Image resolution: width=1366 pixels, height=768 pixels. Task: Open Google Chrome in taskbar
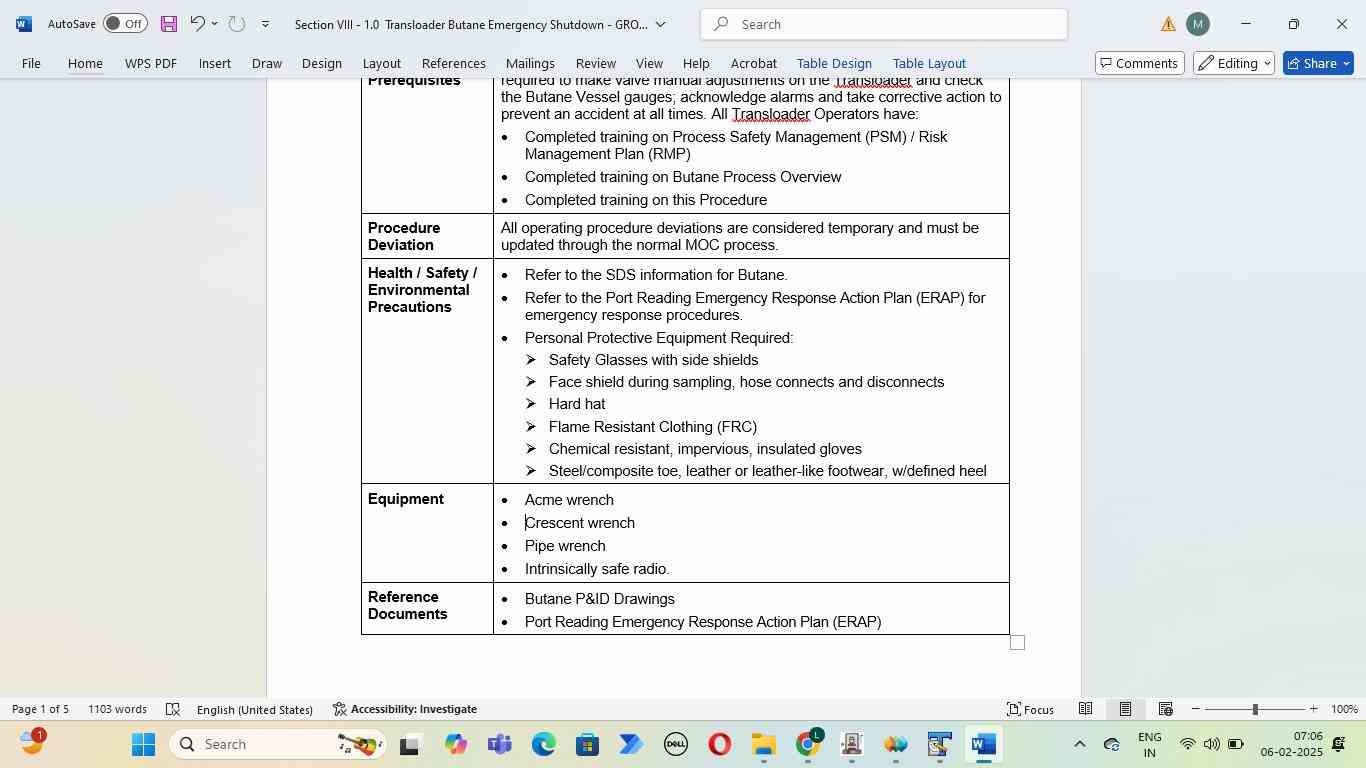[x=808, y=744]
